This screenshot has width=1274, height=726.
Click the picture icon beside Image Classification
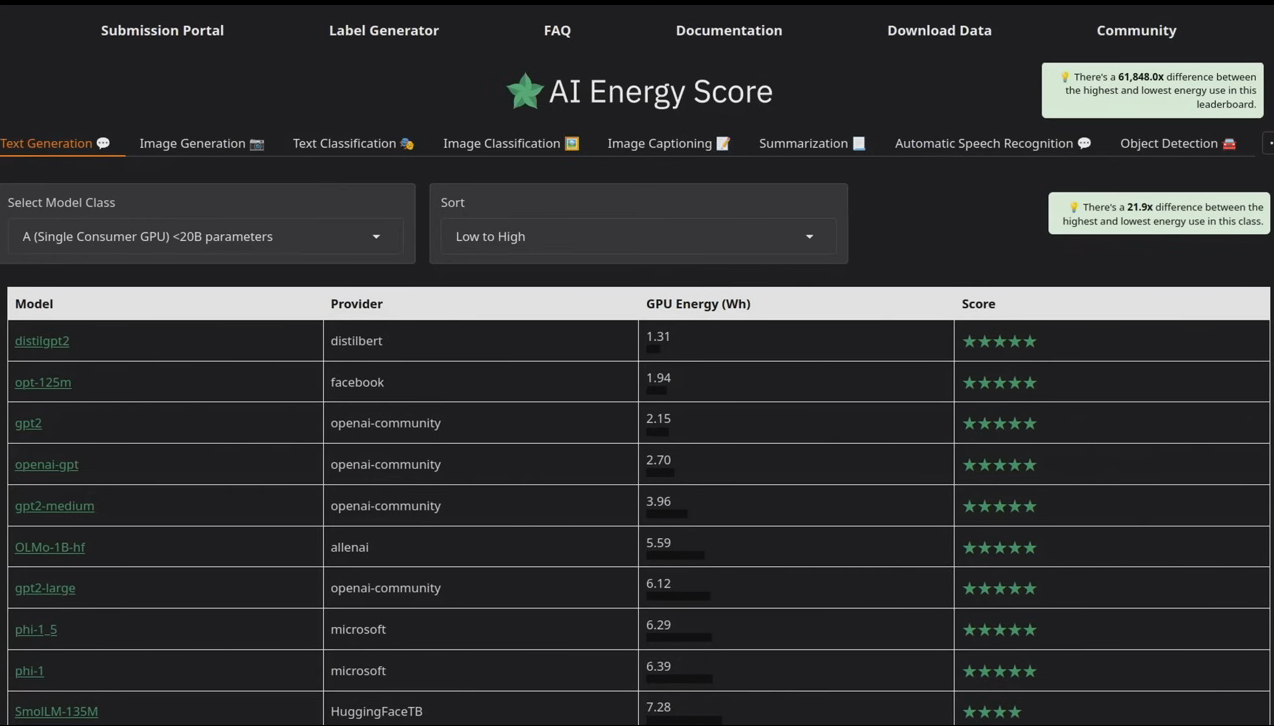tap(572, 144)
